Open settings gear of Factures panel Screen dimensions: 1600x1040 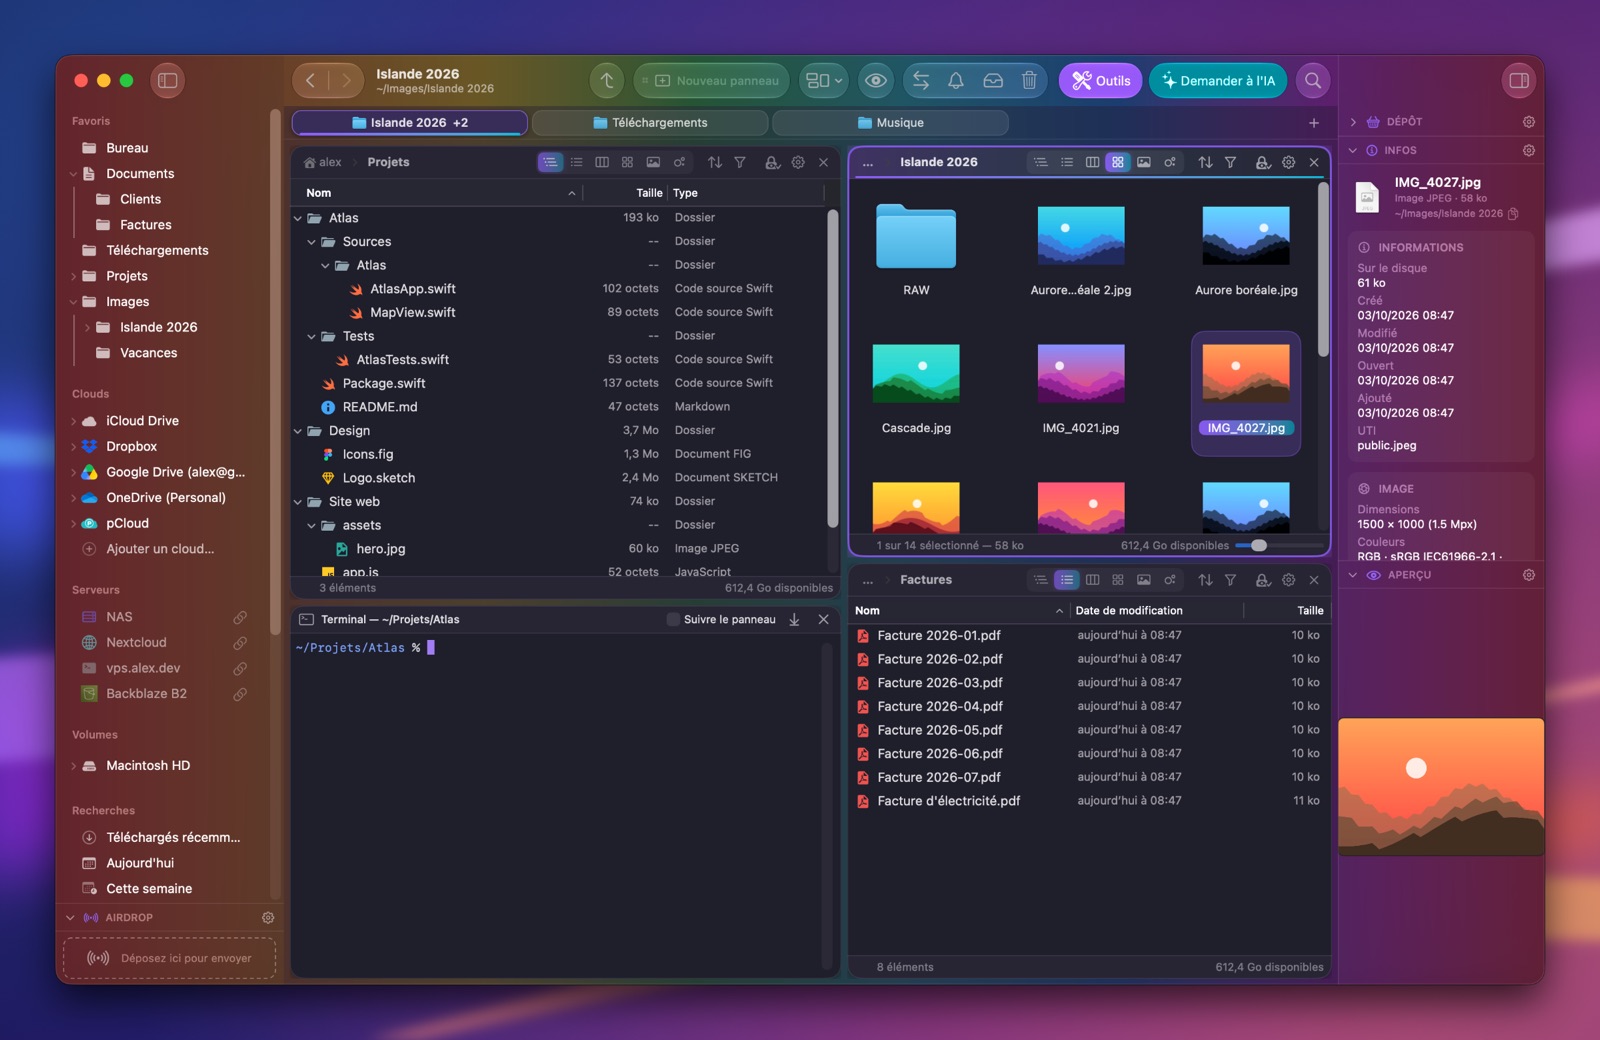tap(1288, 580)
